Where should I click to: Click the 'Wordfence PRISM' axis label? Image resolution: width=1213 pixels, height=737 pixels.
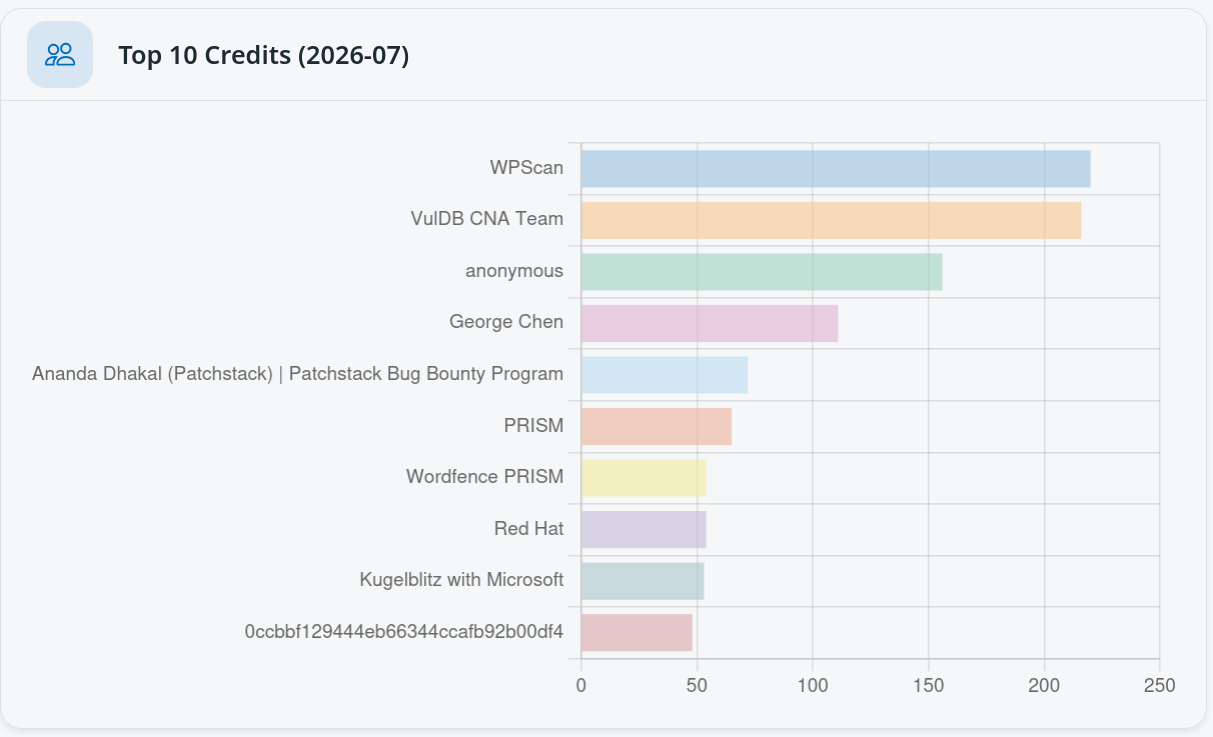pos(485,477)
